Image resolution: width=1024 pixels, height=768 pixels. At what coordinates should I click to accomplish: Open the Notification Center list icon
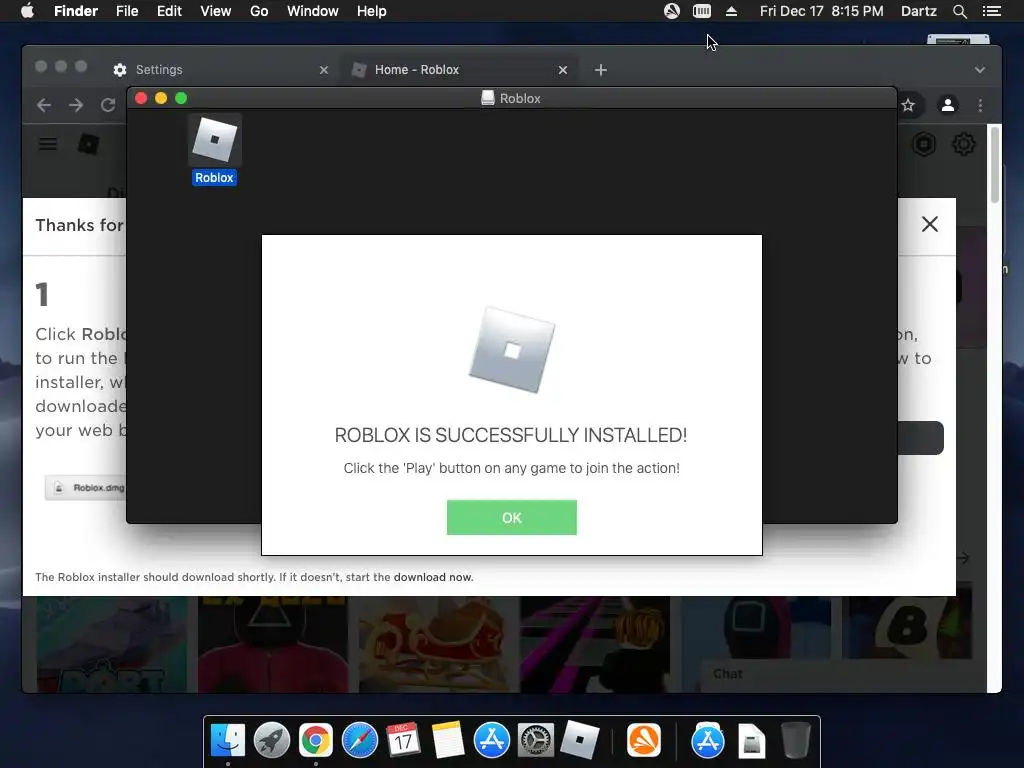pos(991,11)
